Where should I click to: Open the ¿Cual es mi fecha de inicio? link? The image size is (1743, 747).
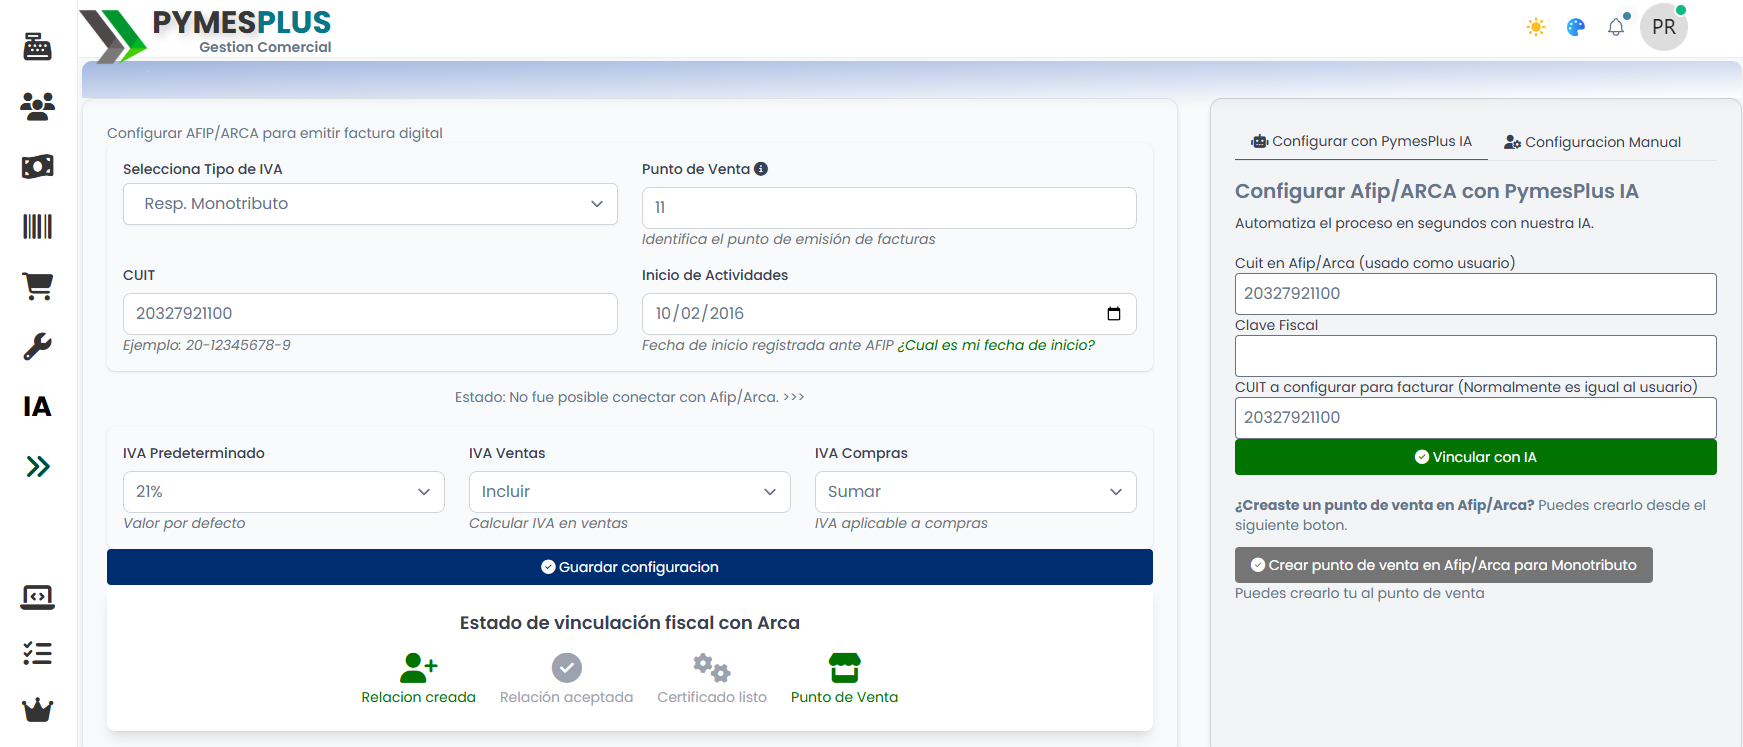(x=995, y=345)
